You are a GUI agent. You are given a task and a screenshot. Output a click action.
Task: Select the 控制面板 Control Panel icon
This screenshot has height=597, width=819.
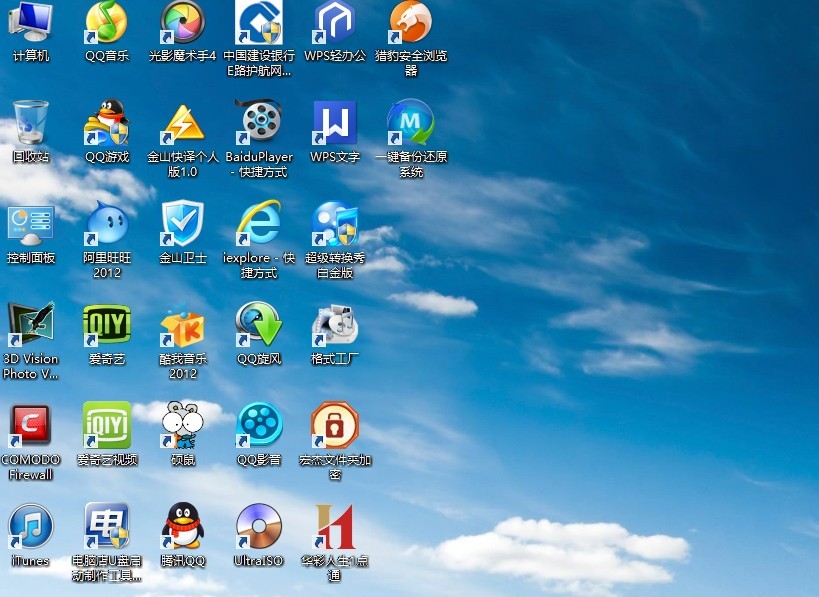pyautogui.click(x=31, y=224)
